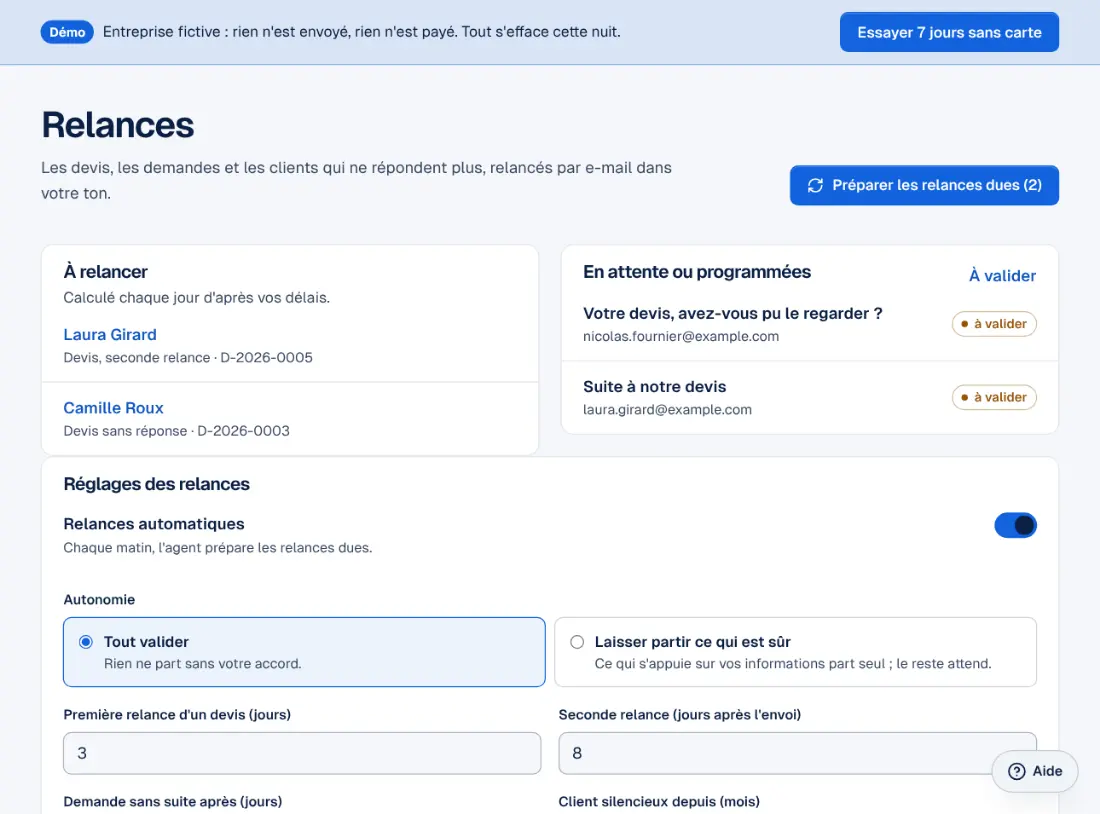Click the "À relancer" card title
Viewport: 1100px width, 814px height.
[105, 272]
